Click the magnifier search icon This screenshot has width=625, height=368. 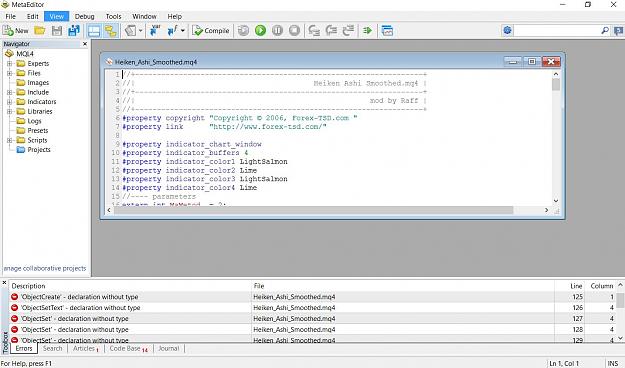coord(605,30)
